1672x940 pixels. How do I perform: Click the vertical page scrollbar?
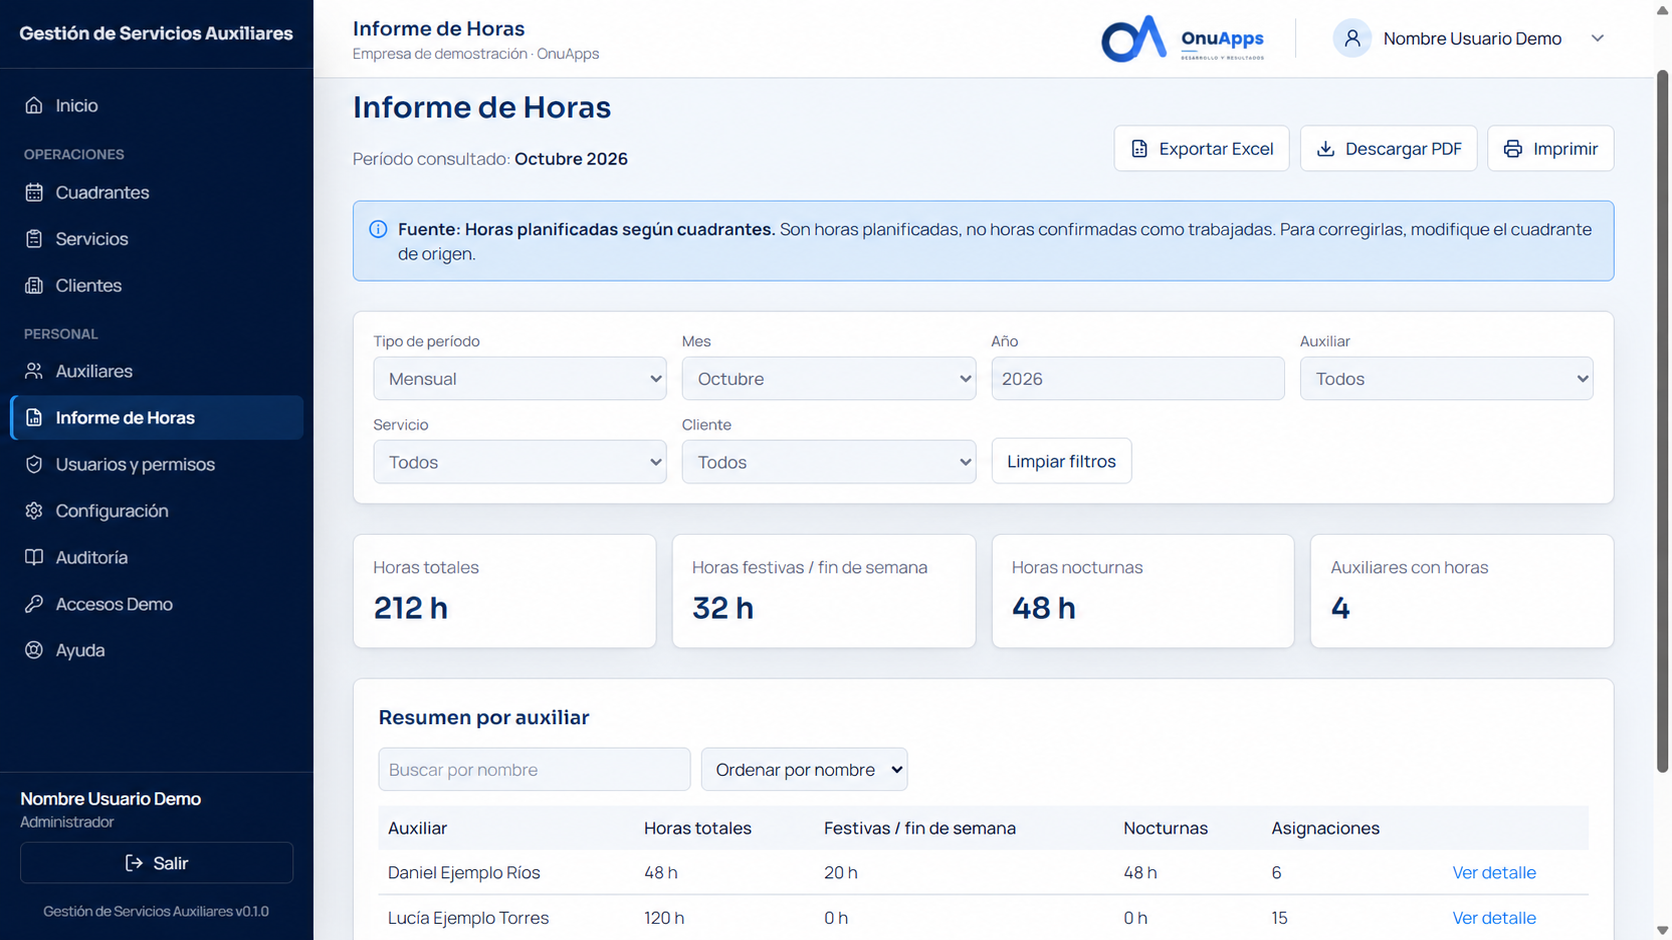coord(1663,420)
